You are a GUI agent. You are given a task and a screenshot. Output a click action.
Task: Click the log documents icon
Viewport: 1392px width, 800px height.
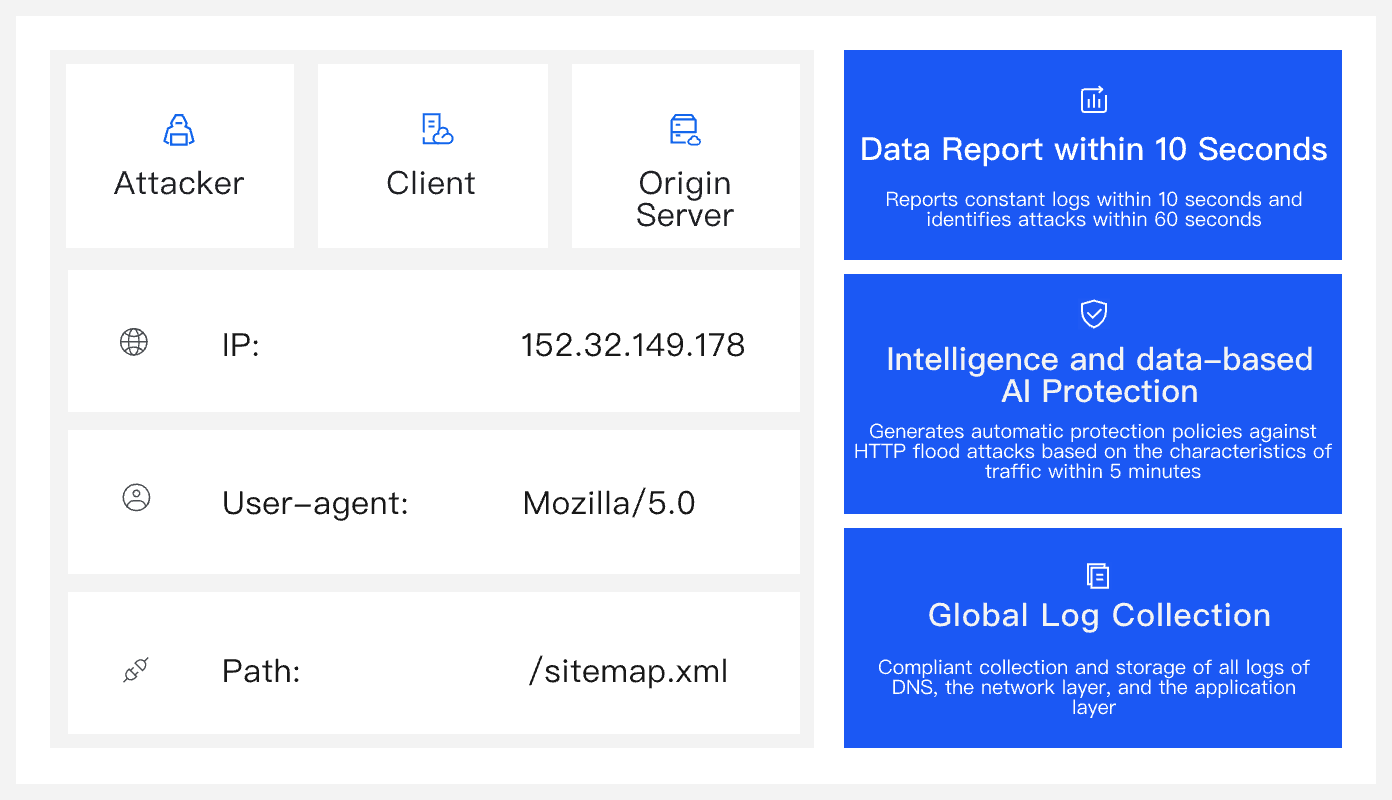tap(1097, 576)
